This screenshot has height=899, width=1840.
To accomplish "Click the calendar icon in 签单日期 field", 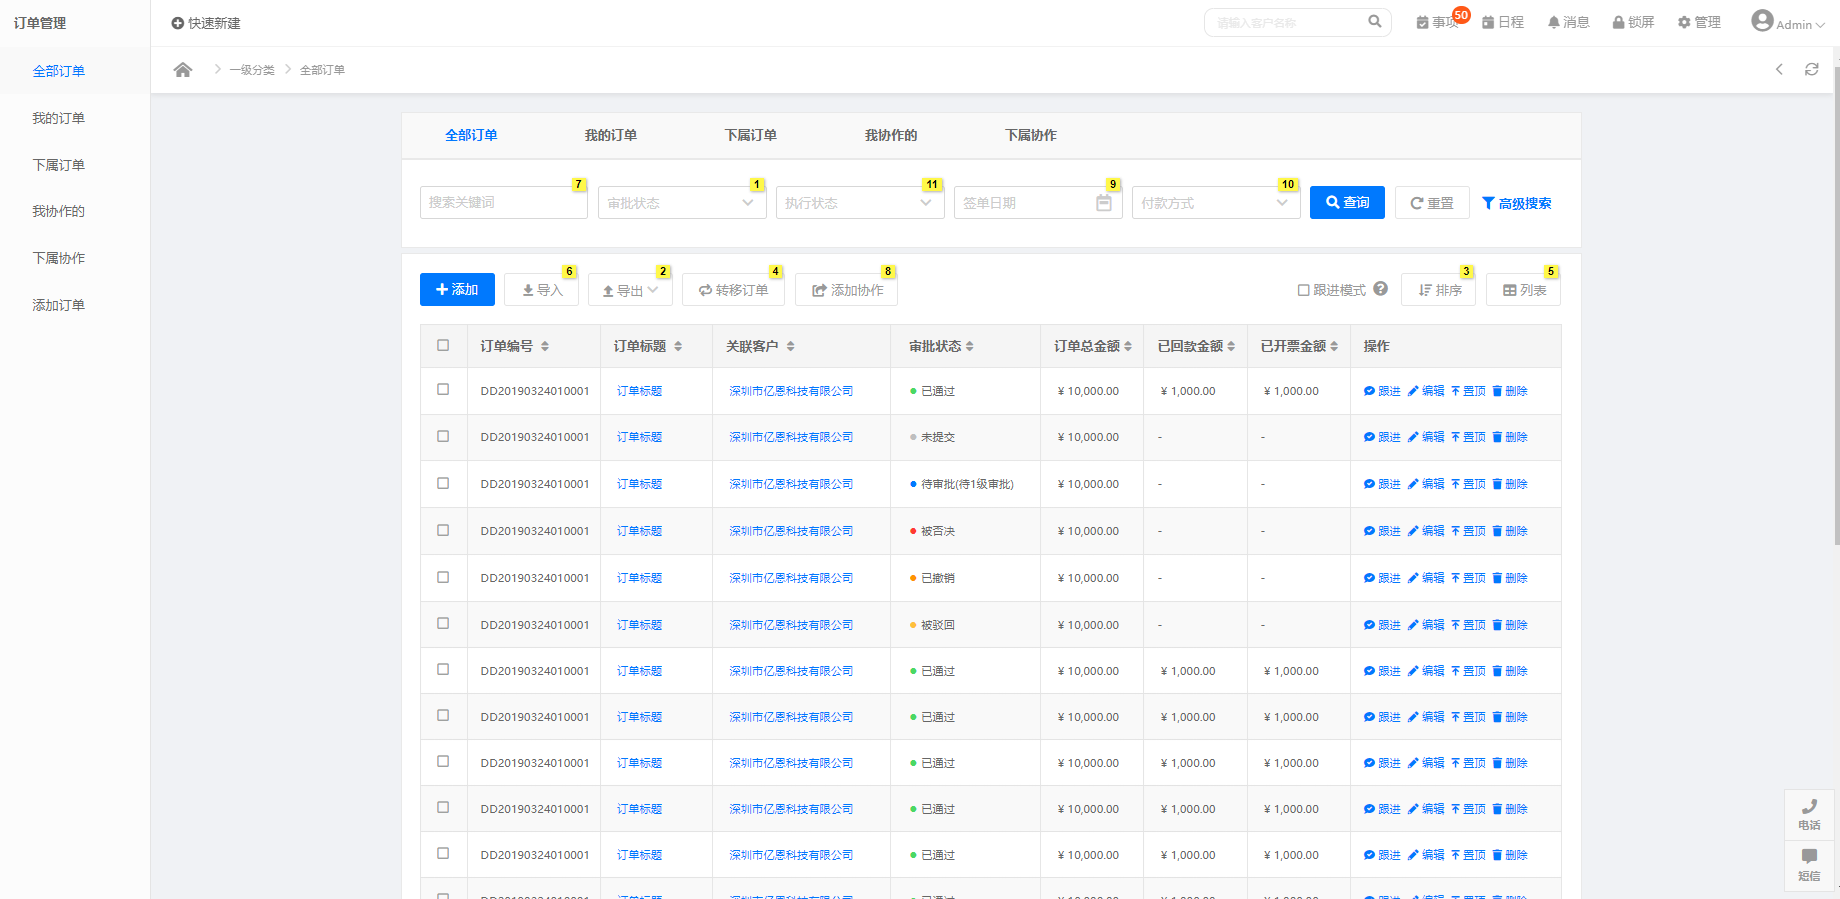I will click(1104, 203).
